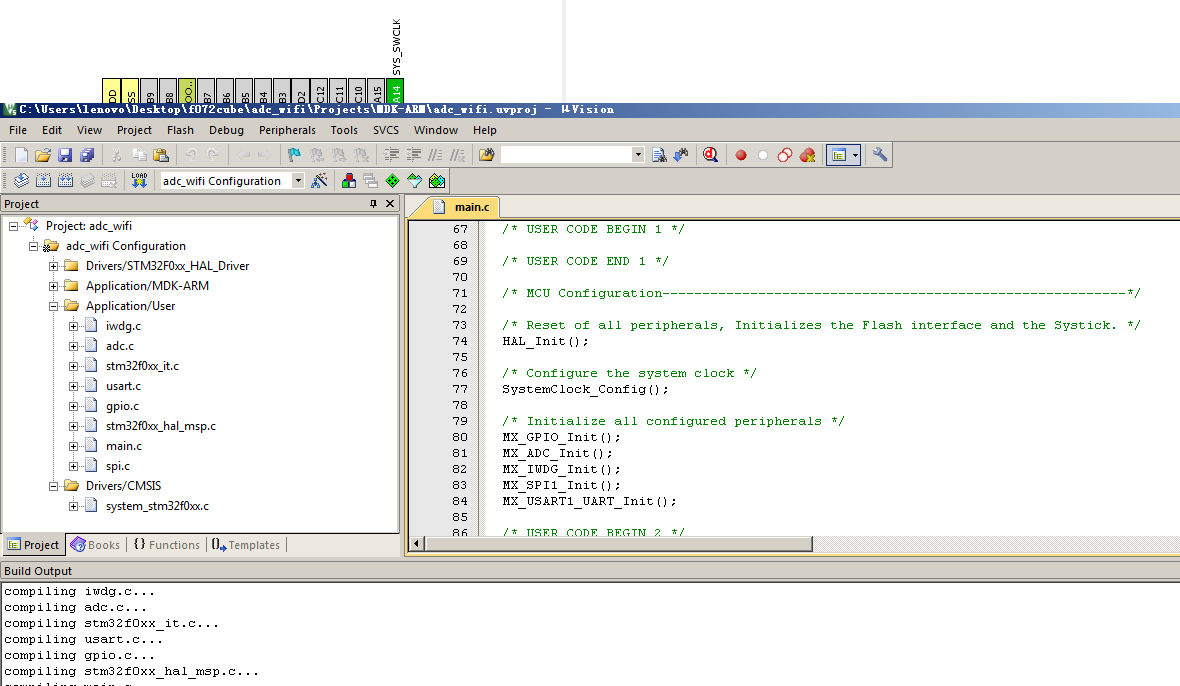Open Options for Target wand icon
Screen dimensions: 1180x686
coord(319,181)
